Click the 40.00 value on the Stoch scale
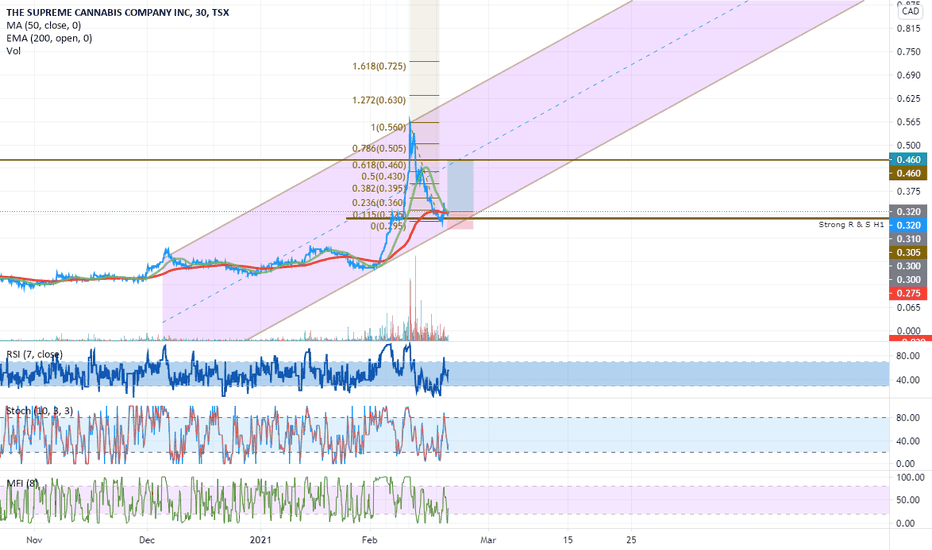Screen dimensions: 932x550 (x=908, y=441)
